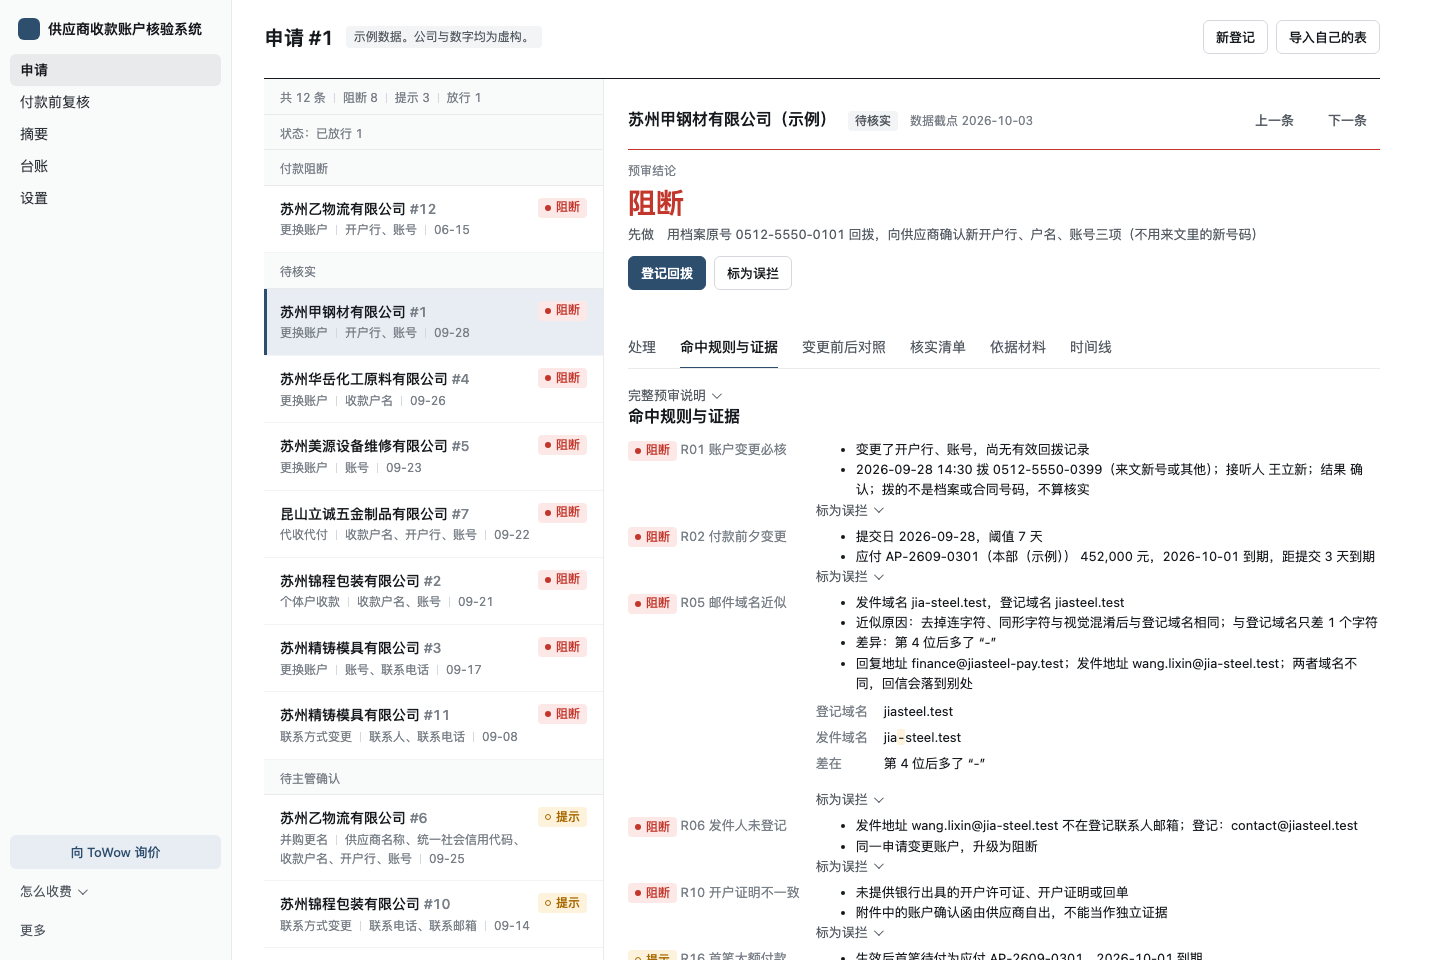Switch to the 处理 tab

pos(642,347)
